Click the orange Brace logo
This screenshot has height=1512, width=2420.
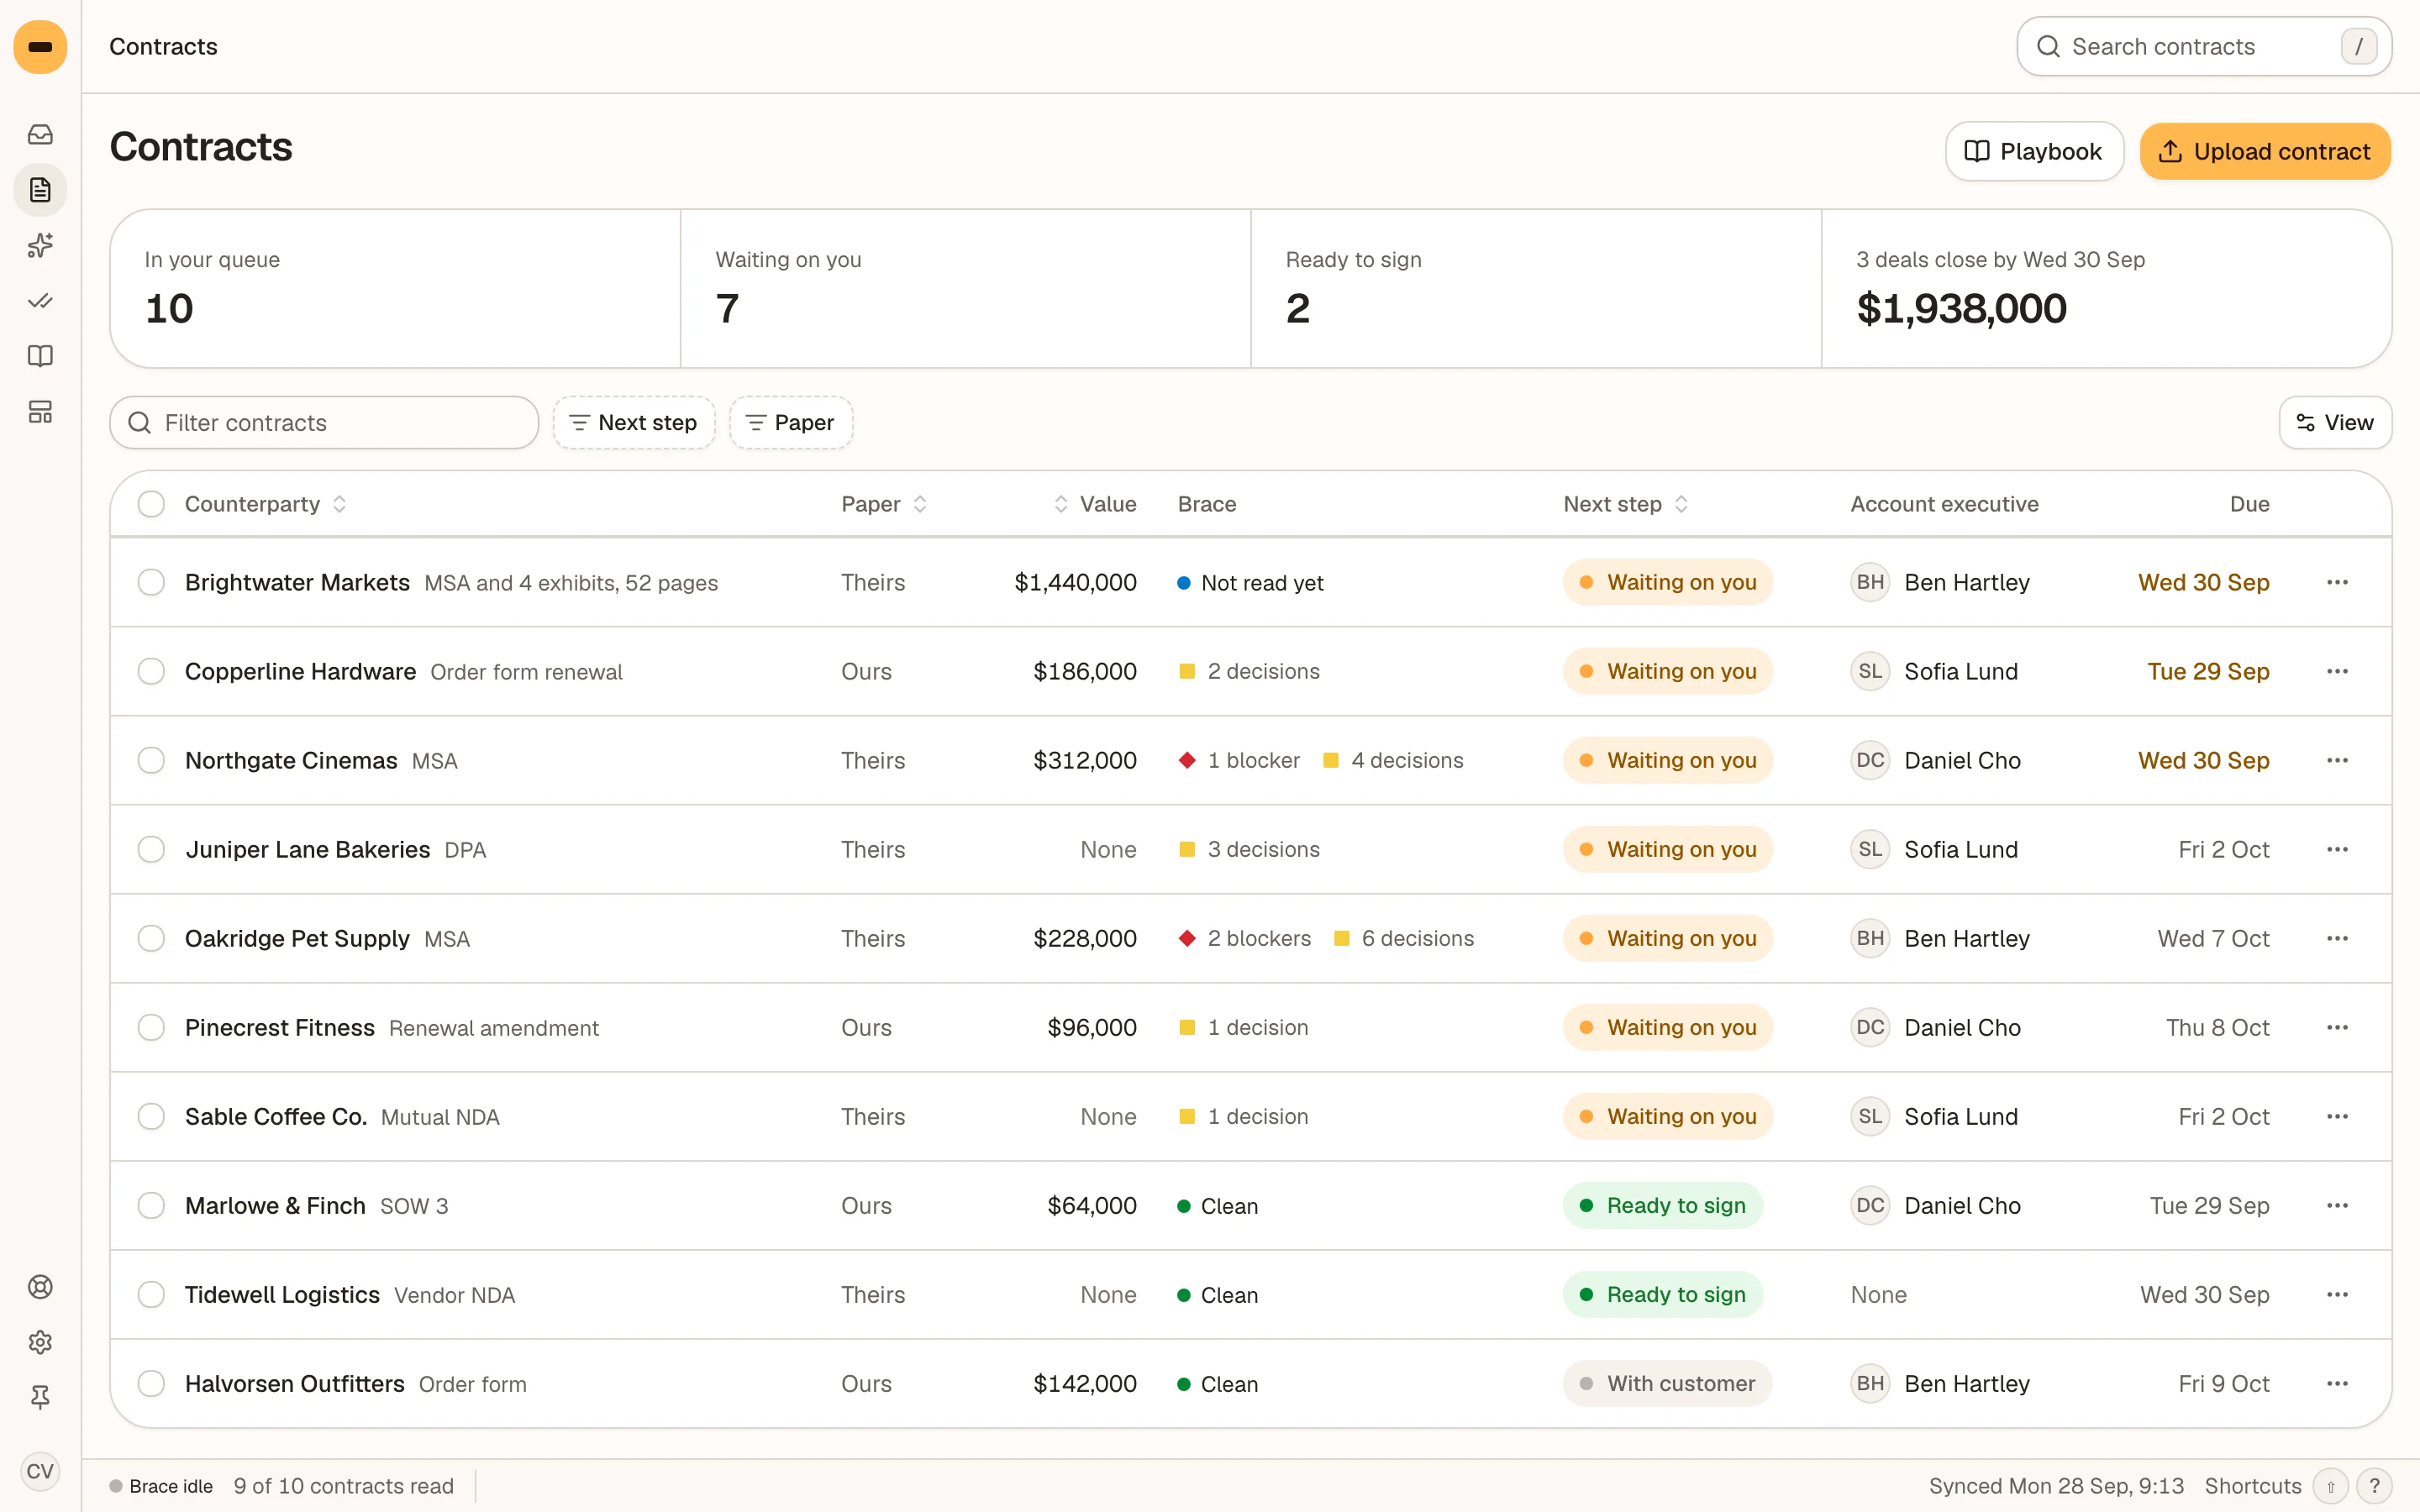tap(40, 47)
